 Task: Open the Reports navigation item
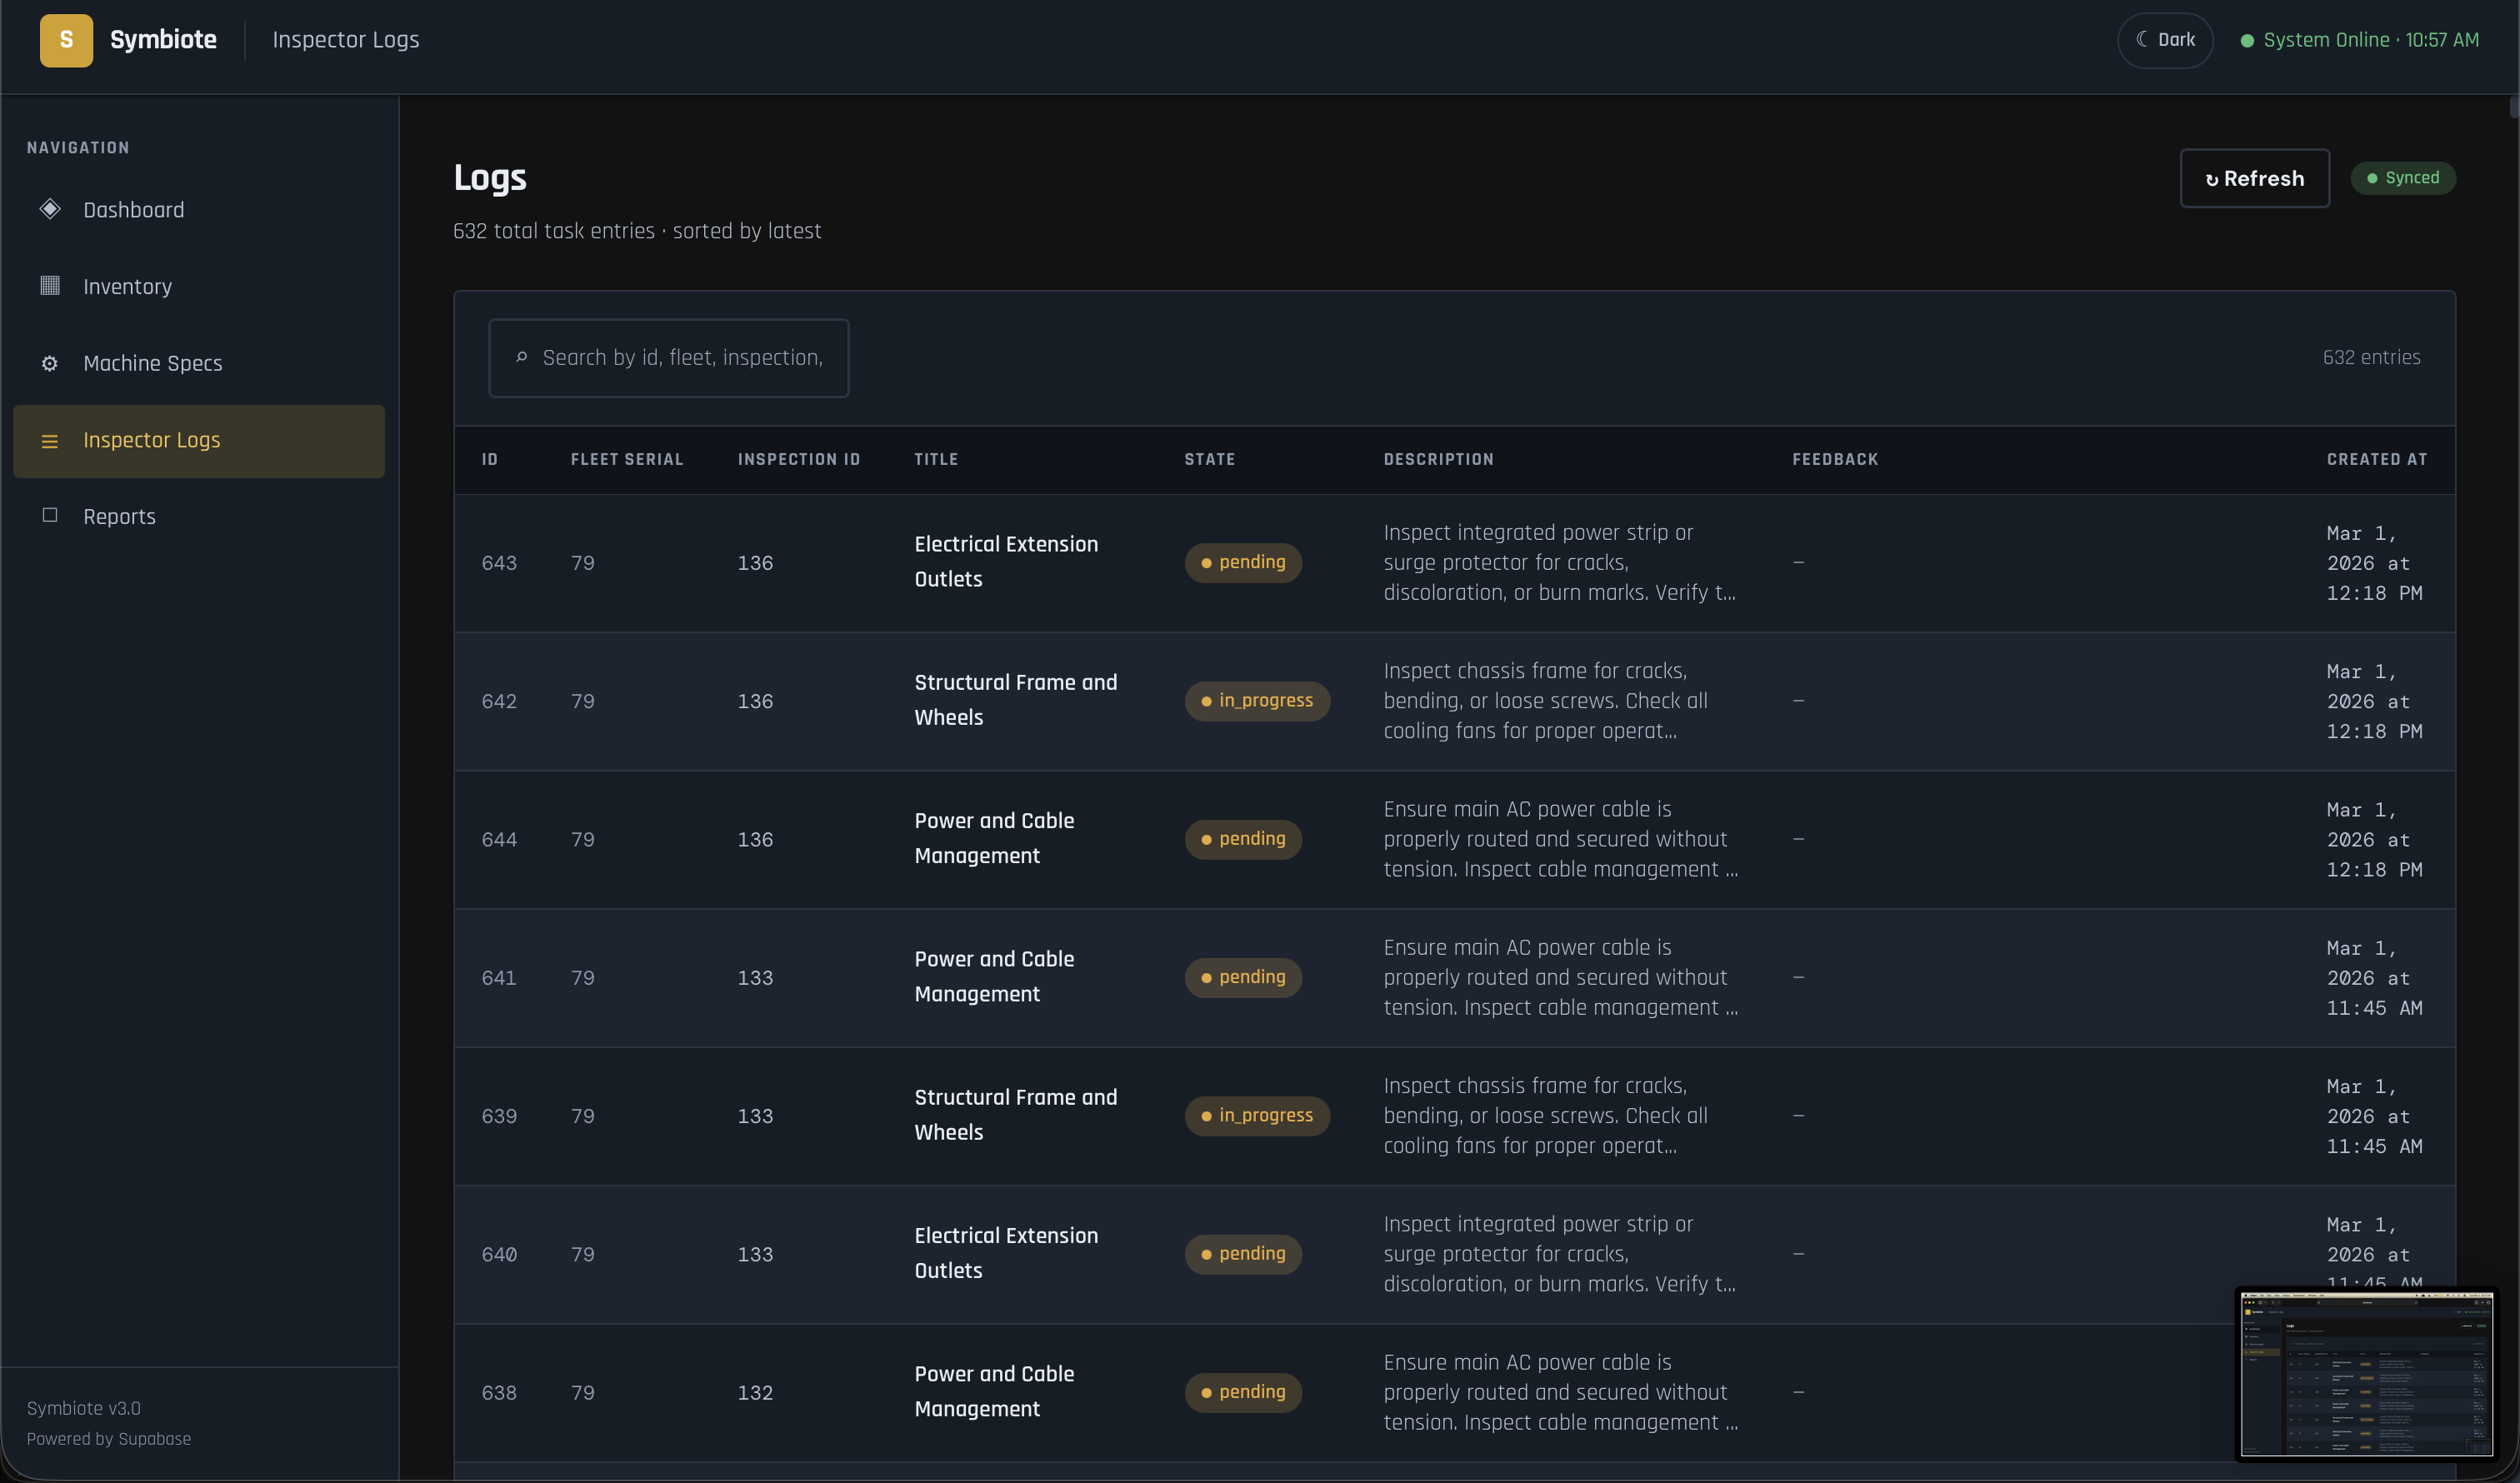click(119, 517)
